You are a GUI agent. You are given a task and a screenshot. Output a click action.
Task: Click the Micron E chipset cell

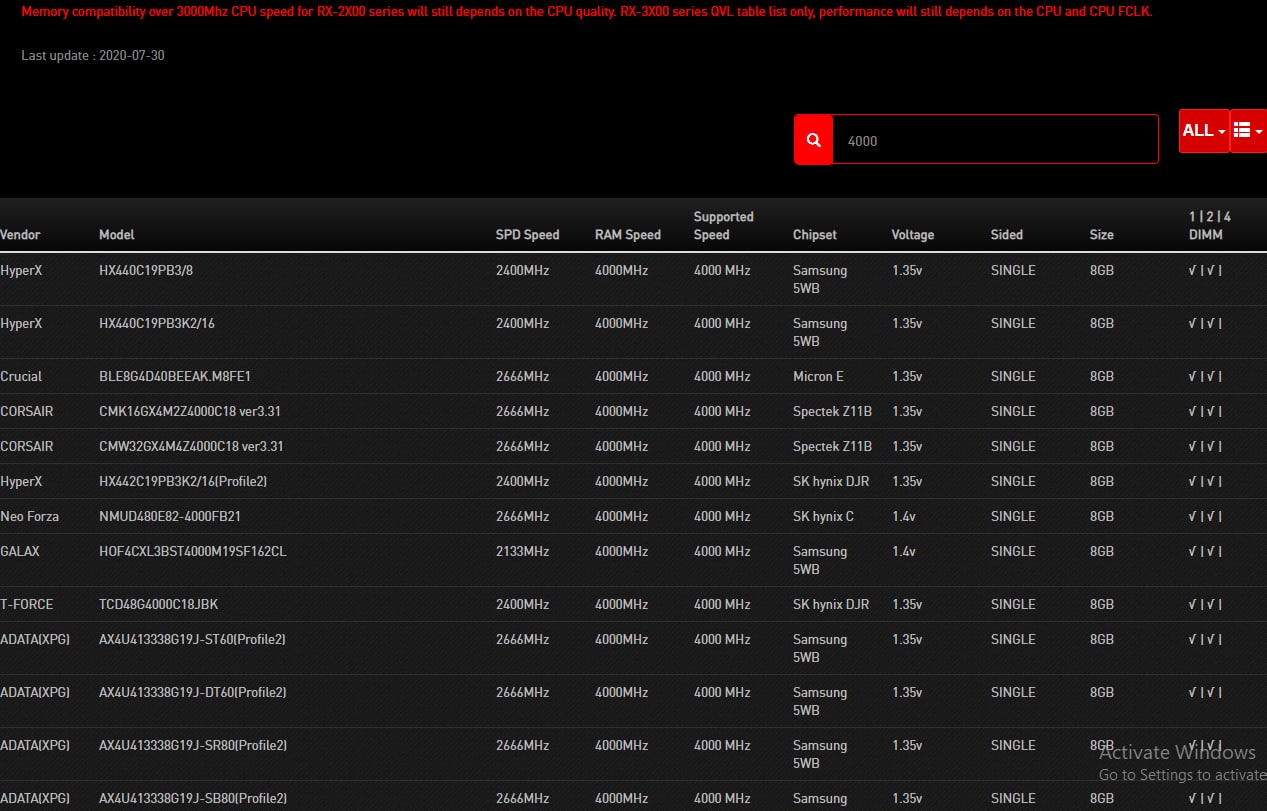(818, 377)
